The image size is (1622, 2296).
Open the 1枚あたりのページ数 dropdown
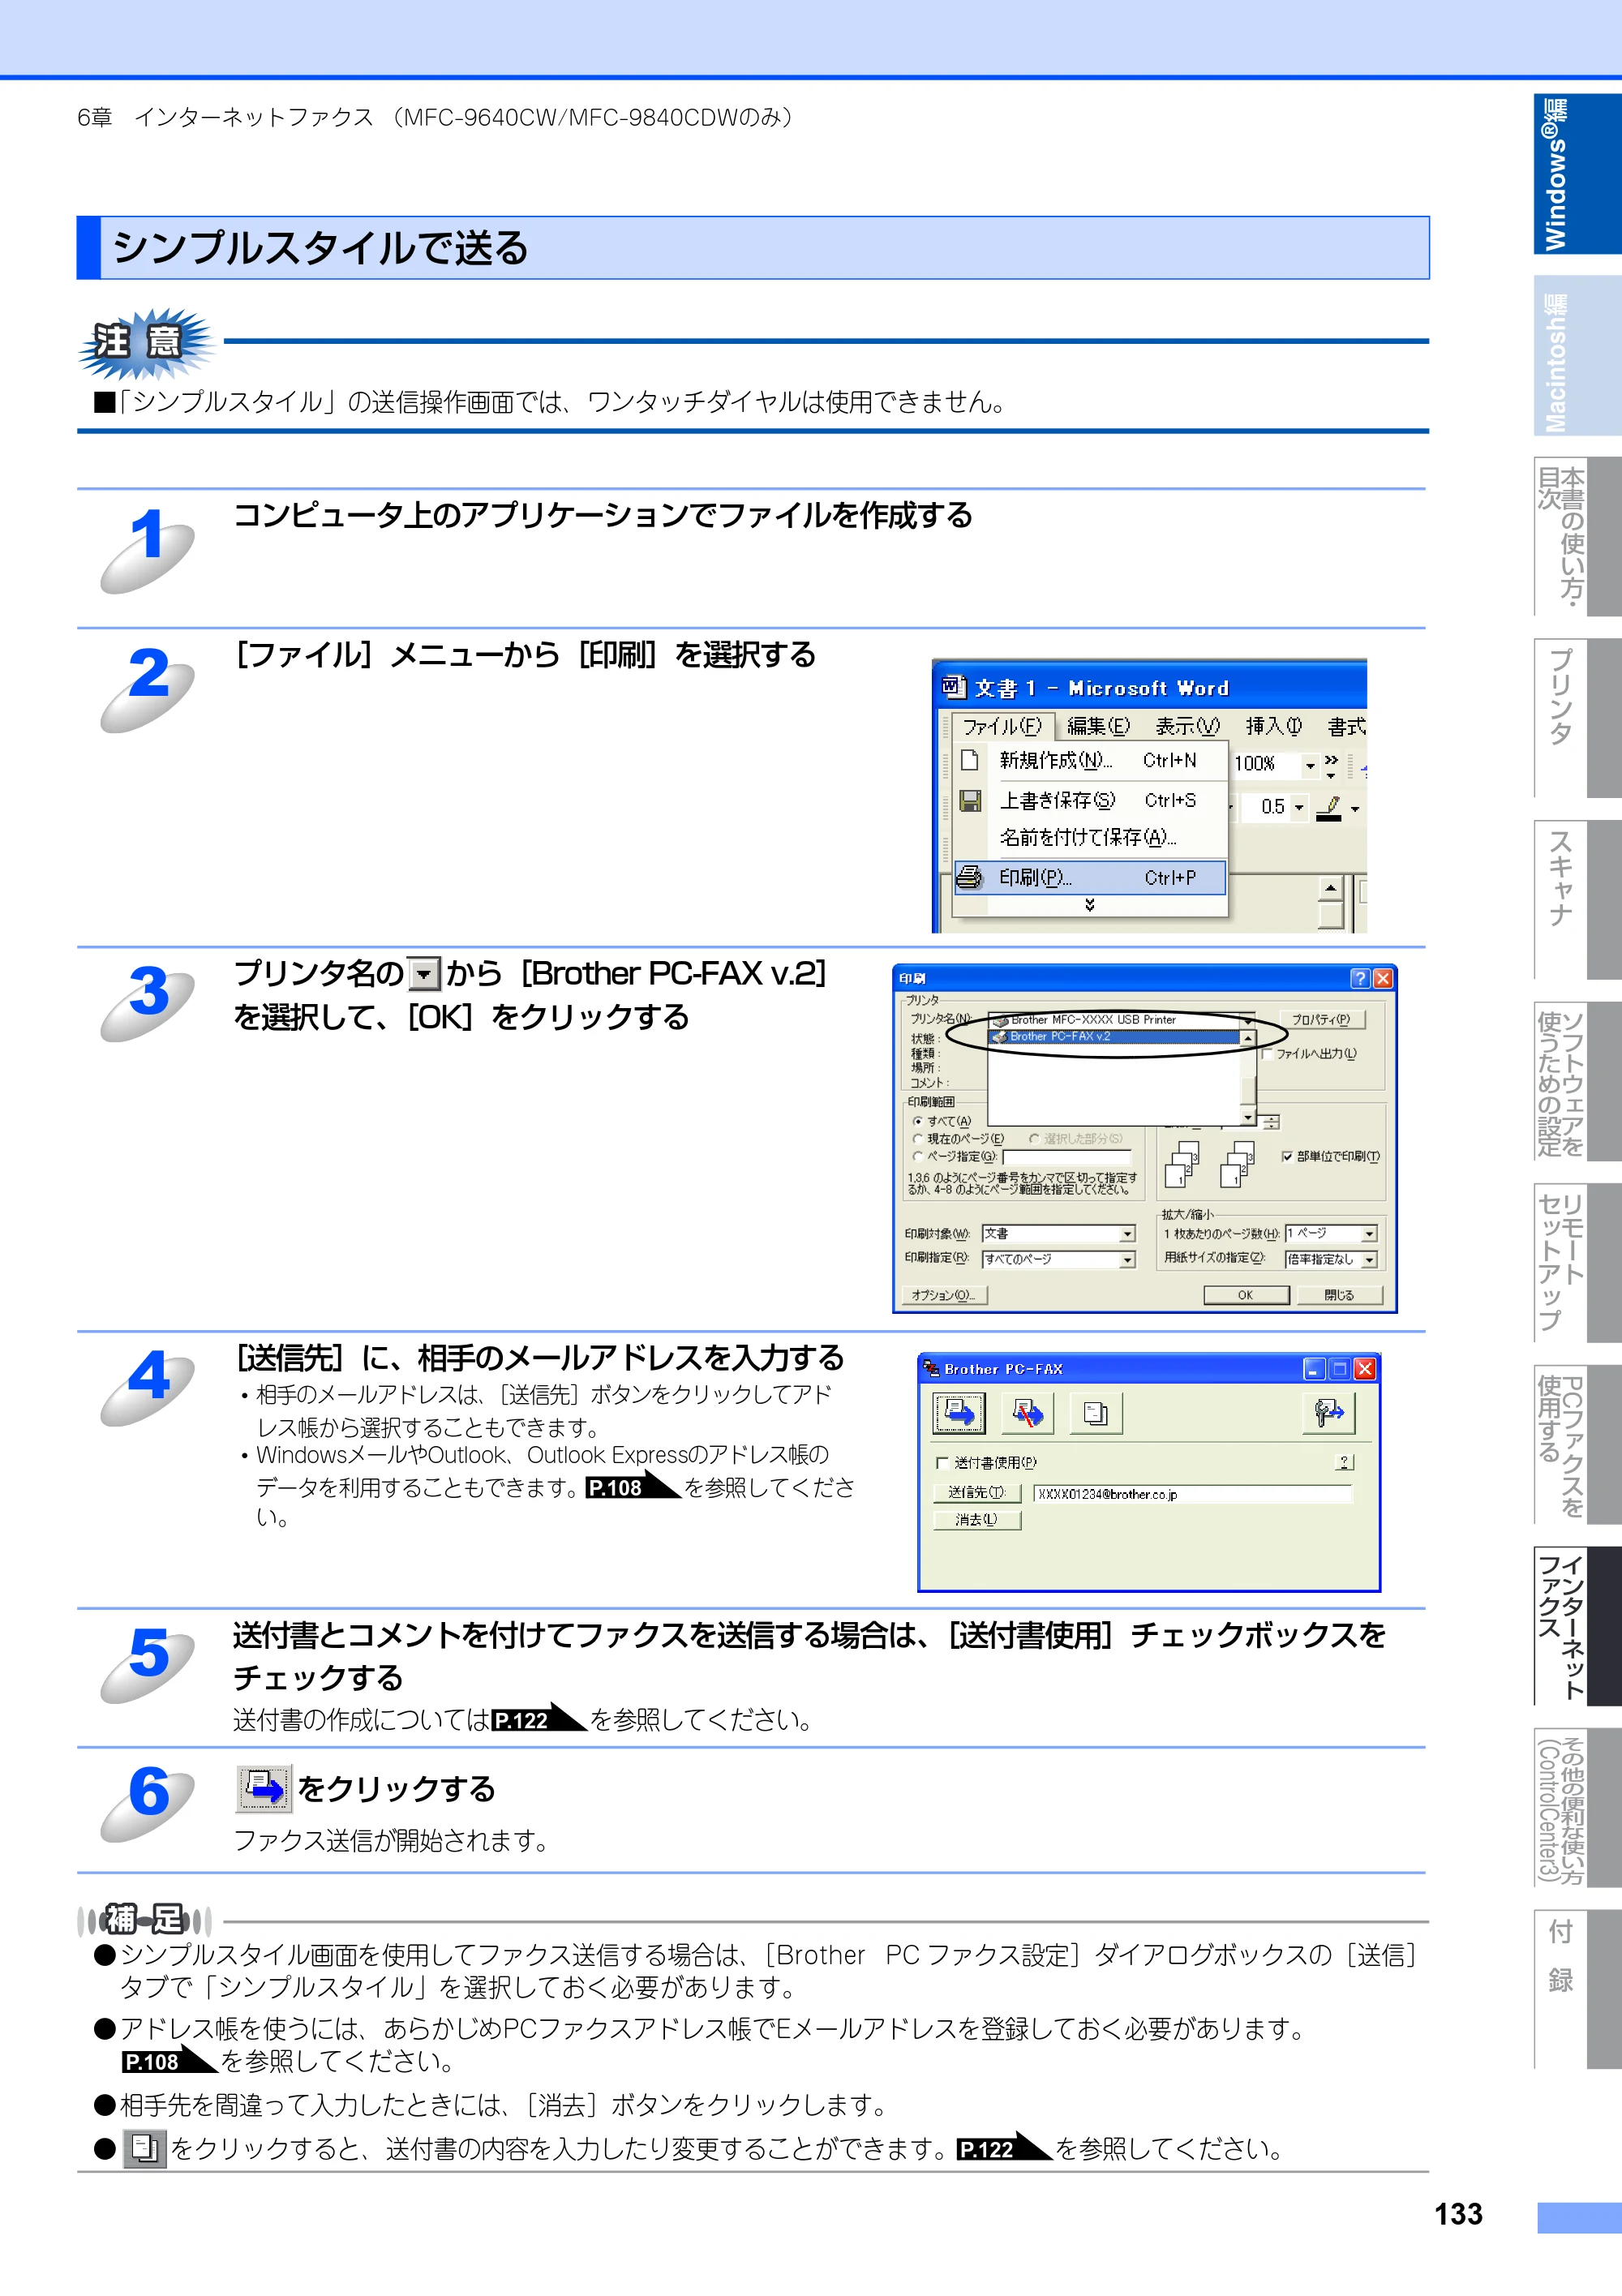point(1369,1234)
